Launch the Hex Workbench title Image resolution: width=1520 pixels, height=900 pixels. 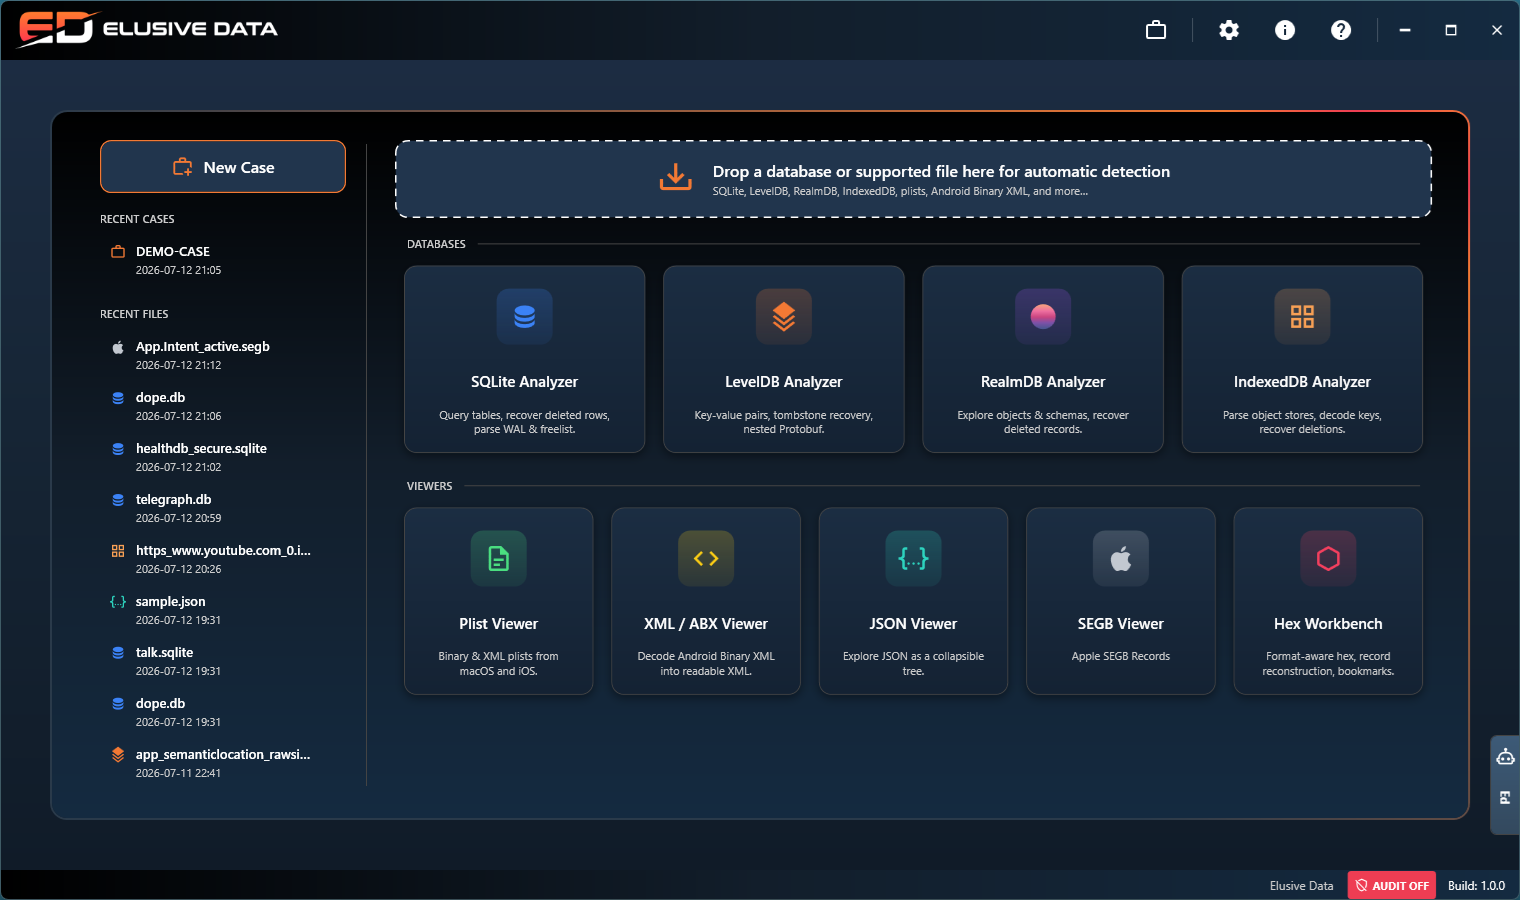pos(1328,624)
